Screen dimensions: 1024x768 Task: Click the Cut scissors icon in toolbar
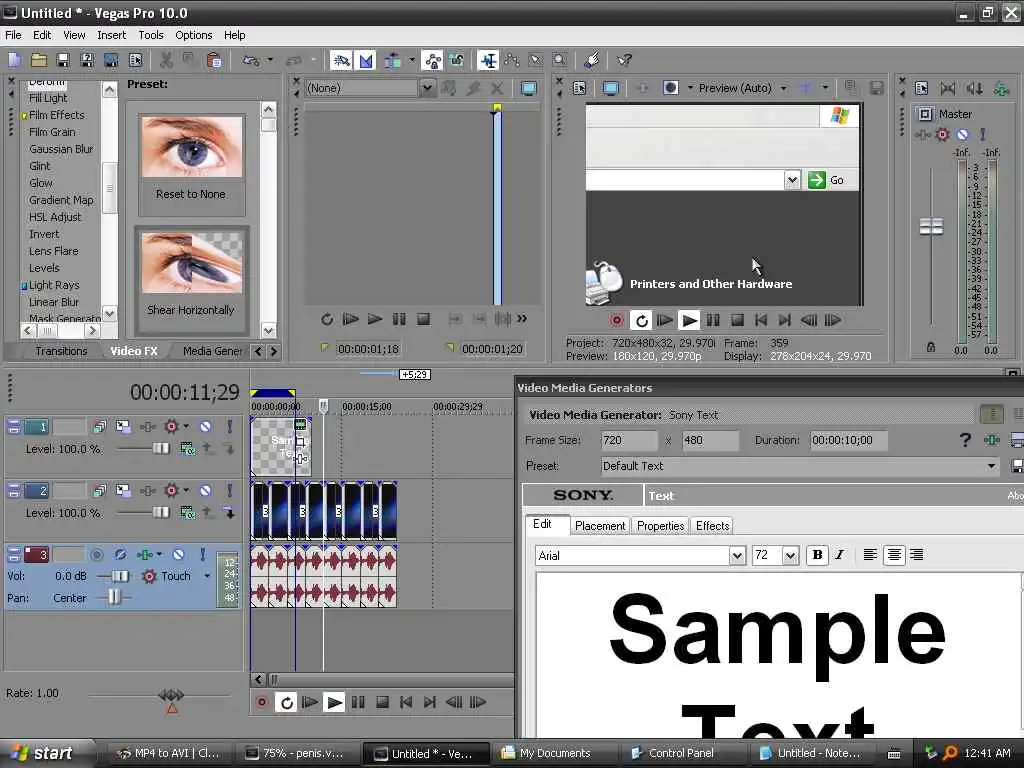[x=166, y=61]
